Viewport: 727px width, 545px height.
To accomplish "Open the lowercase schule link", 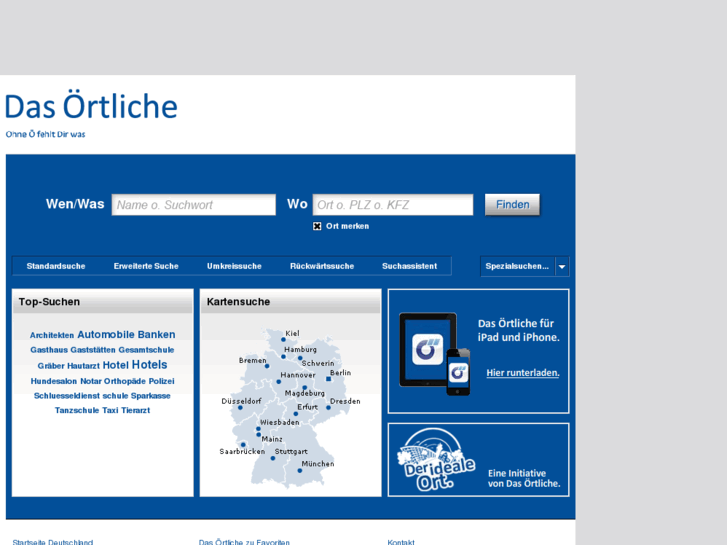I will (x=115, y=396).
